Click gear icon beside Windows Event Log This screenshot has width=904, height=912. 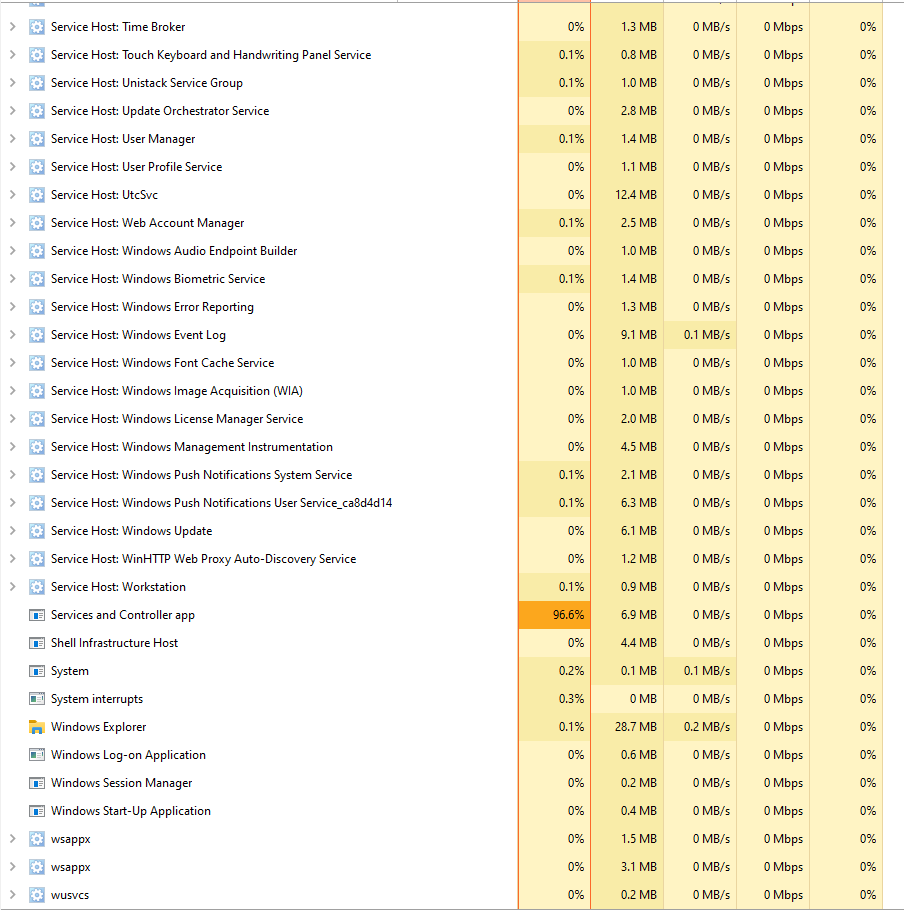point(37,334)
